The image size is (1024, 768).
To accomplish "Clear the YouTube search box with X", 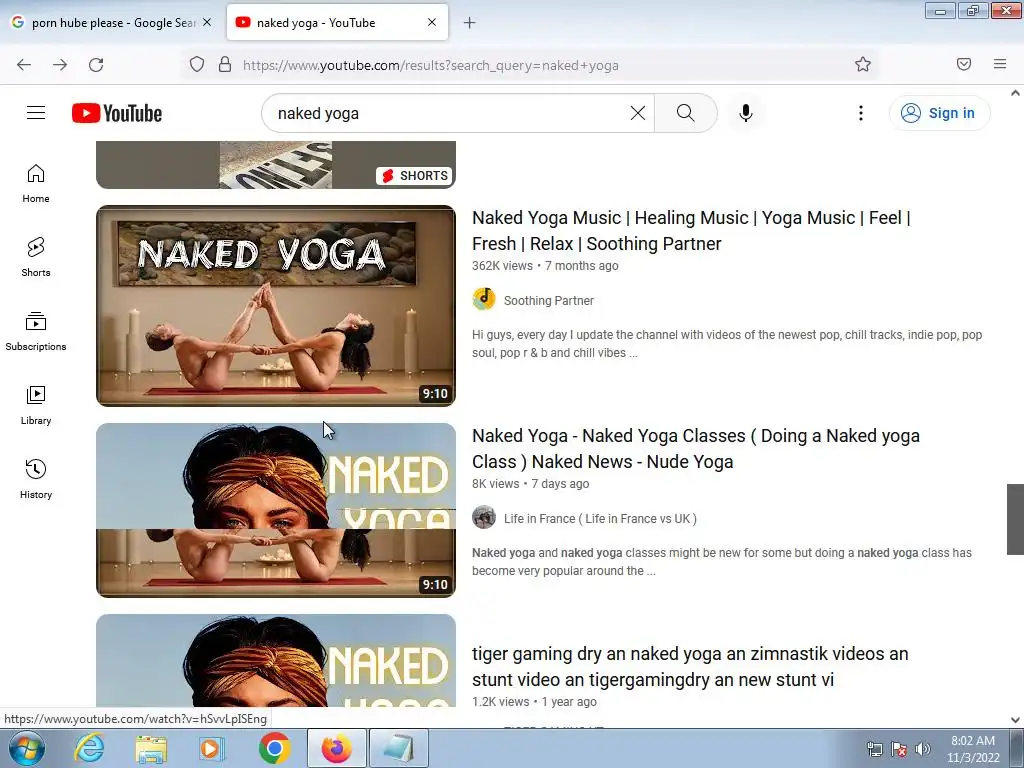I will (x=637, y=113).
